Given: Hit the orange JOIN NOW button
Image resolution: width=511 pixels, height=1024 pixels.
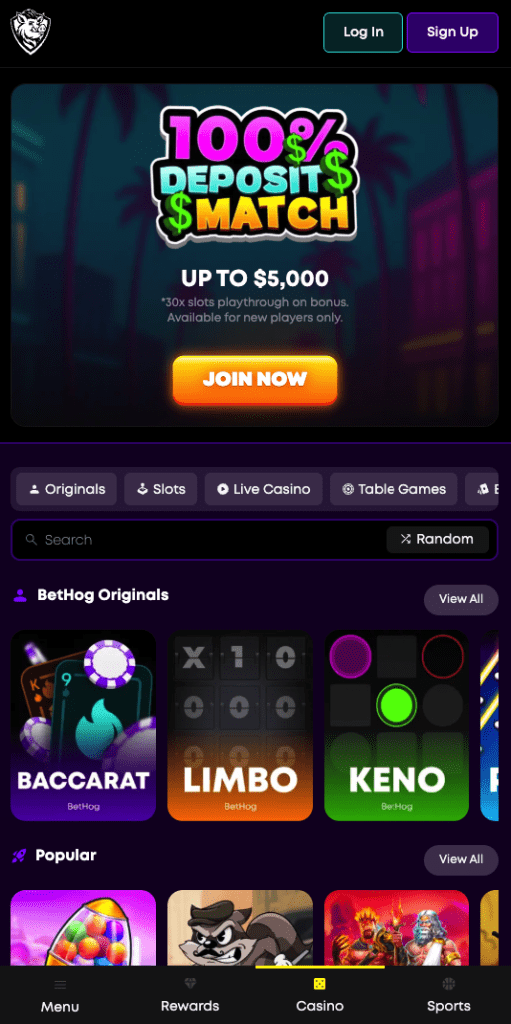Looking at the screenshot, I should (255, 379).
